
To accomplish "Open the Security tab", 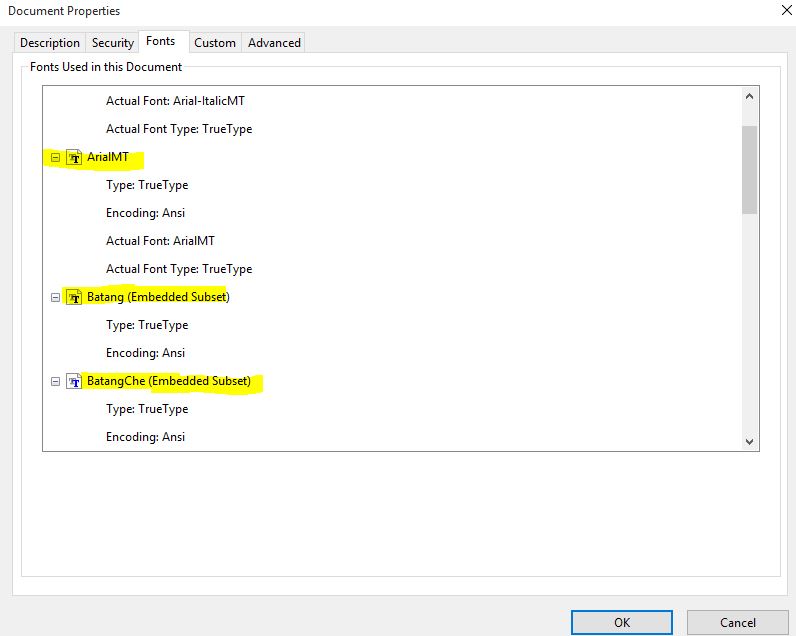I will pyautogui.click(x=113, y=43).
